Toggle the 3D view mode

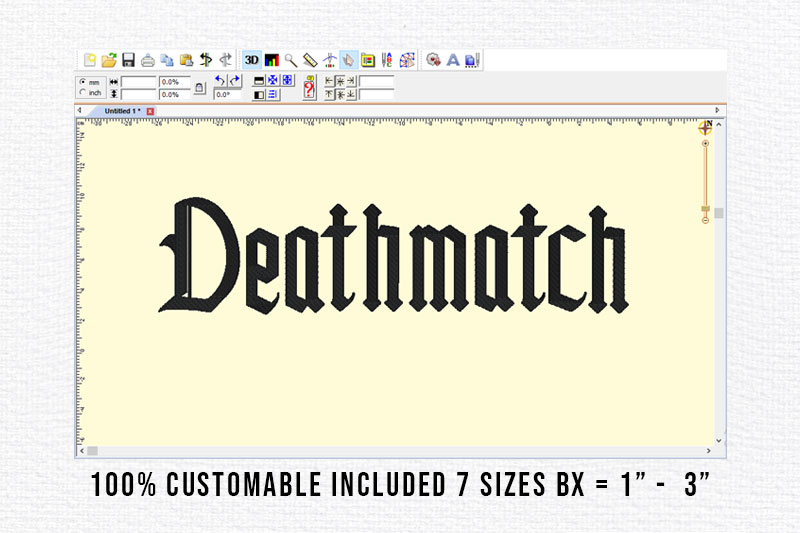point(252,60)
